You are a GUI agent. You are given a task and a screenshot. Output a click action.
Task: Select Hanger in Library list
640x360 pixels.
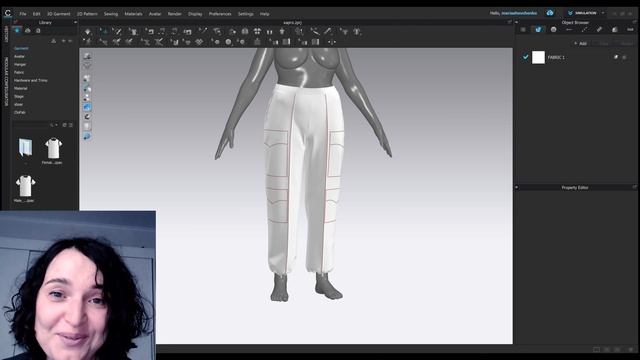(x=20, y=64)
